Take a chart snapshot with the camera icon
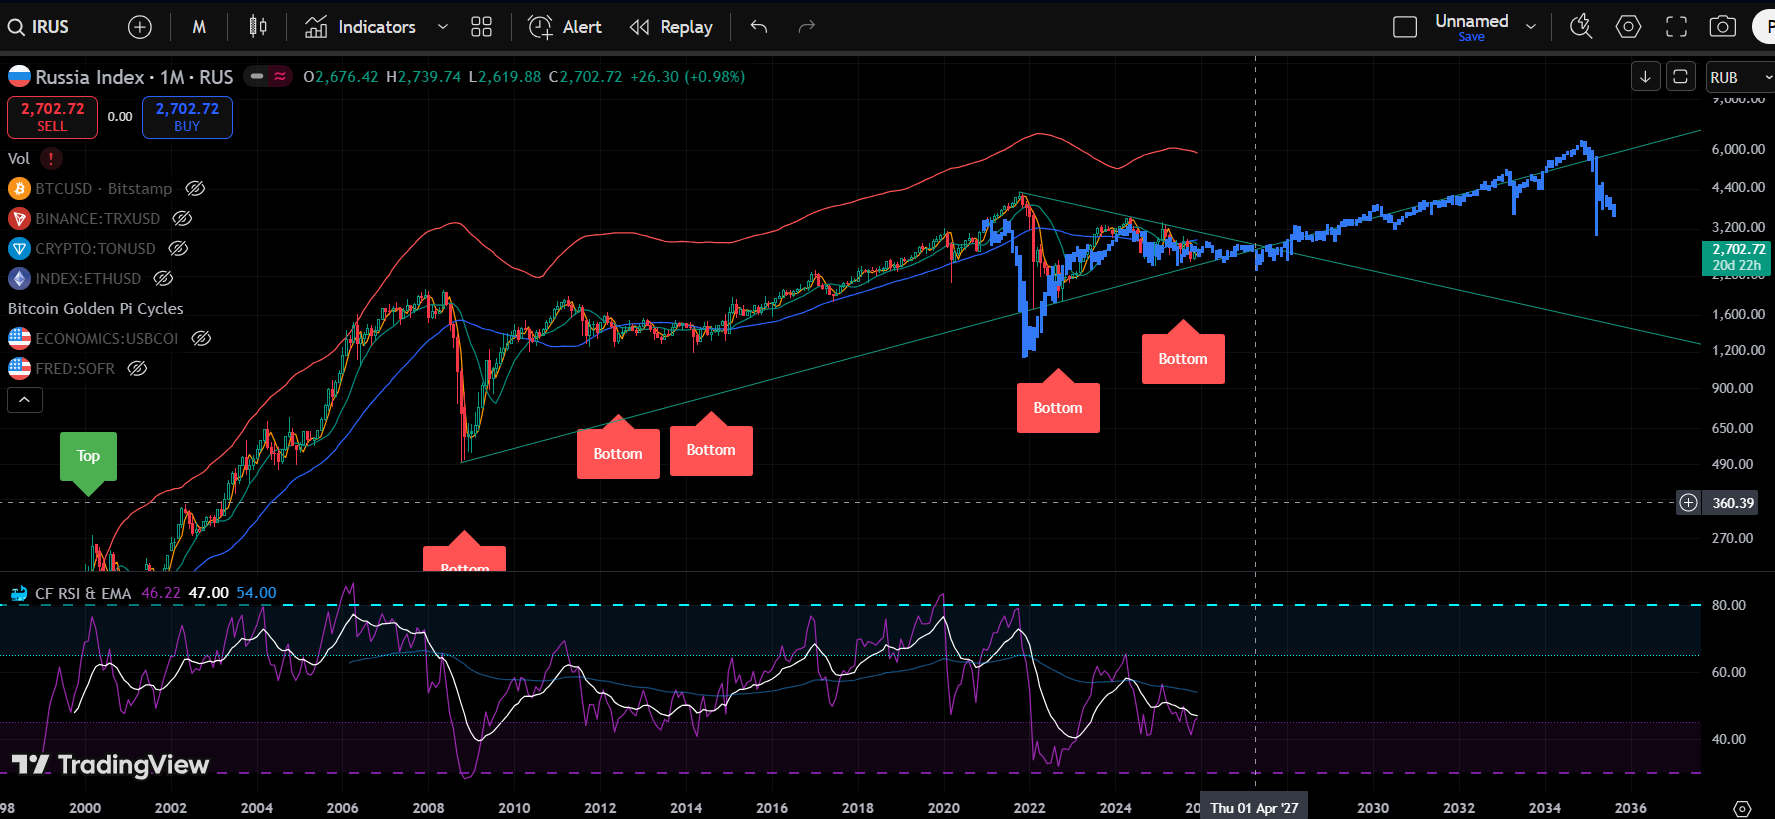 click(x=1722, y=27)
